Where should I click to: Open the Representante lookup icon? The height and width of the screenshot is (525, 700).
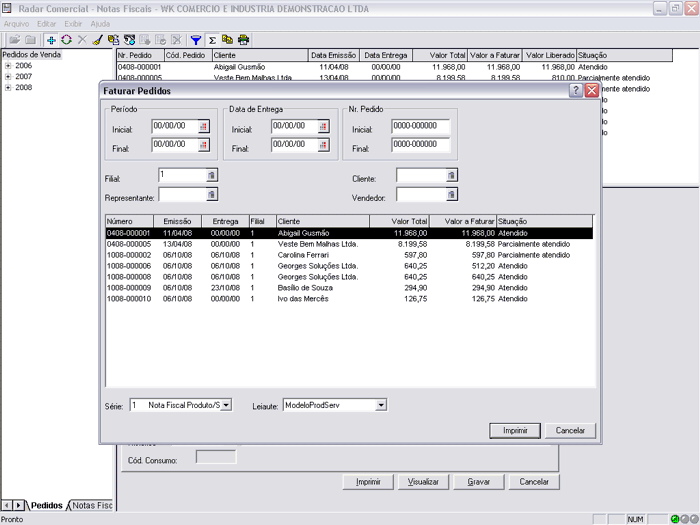(x=211, y=195)
